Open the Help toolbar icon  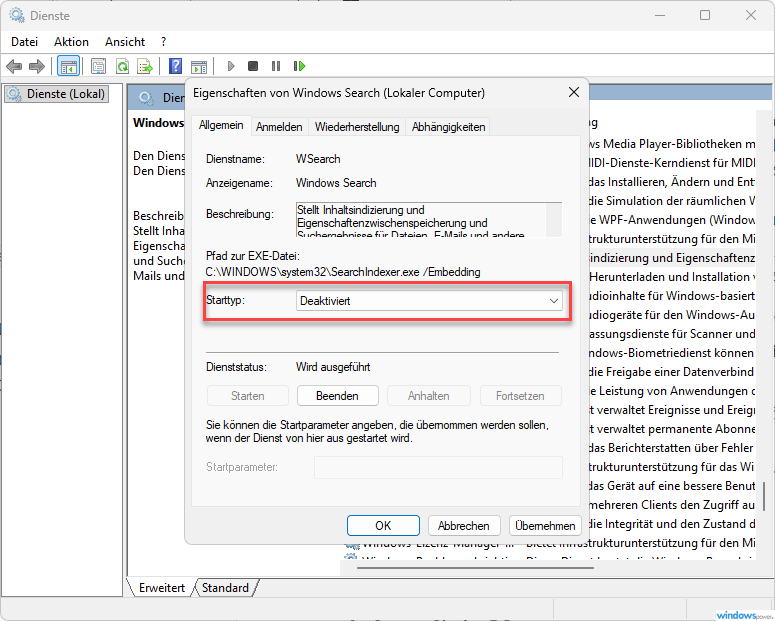coord(175,66)
